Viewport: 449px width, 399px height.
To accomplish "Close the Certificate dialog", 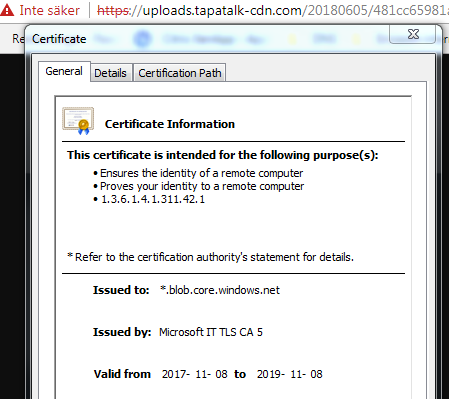I will point(413,34).
